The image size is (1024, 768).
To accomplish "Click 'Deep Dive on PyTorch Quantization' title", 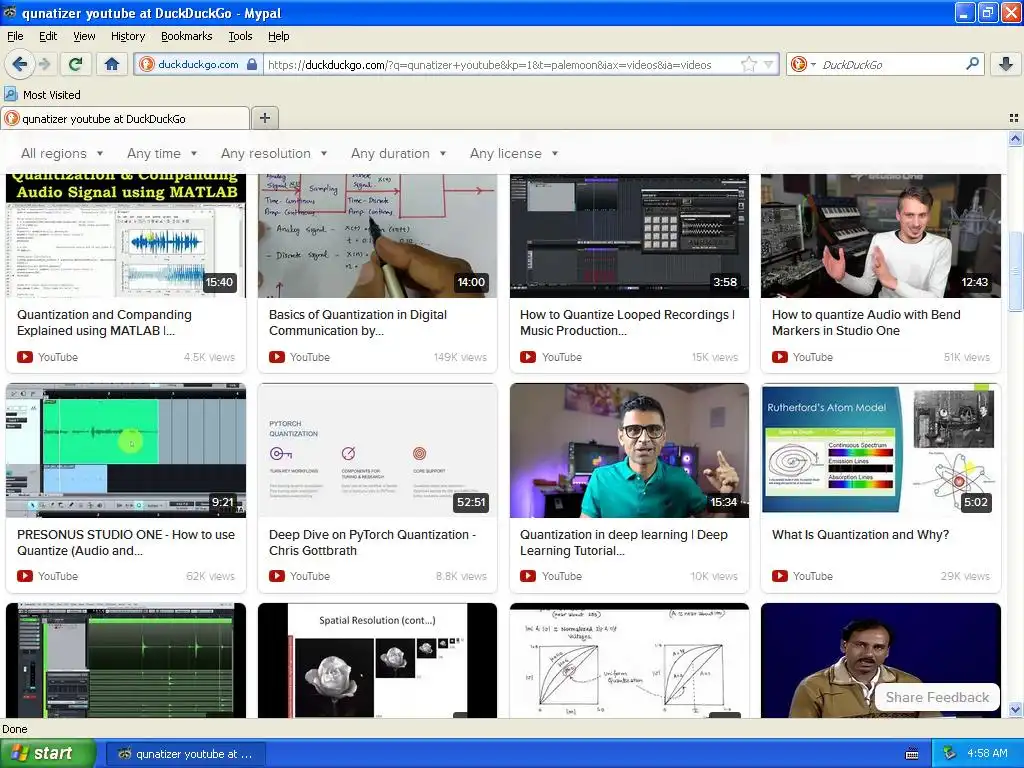I will point(372,542).
